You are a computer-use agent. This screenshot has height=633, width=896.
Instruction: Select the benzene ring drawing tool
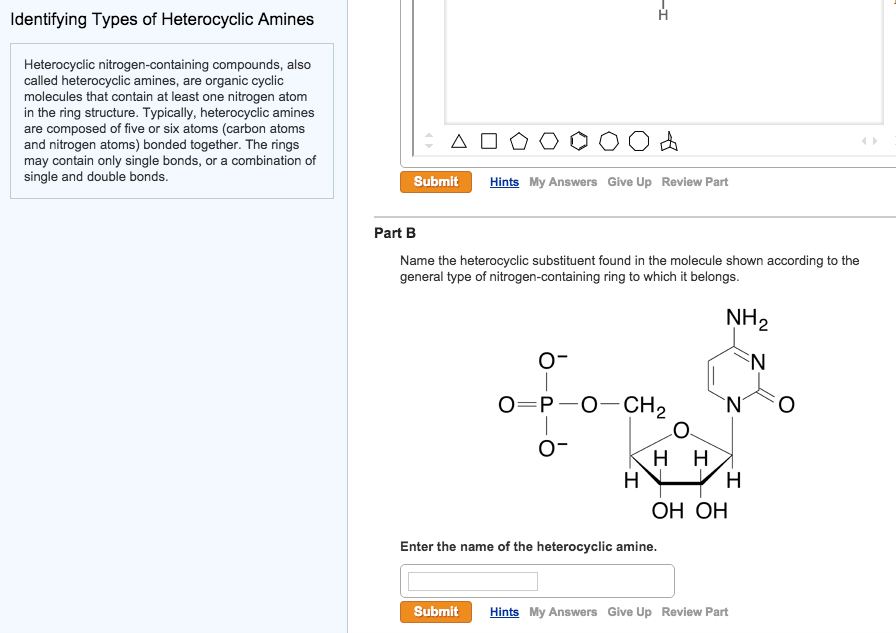[579, 141]
